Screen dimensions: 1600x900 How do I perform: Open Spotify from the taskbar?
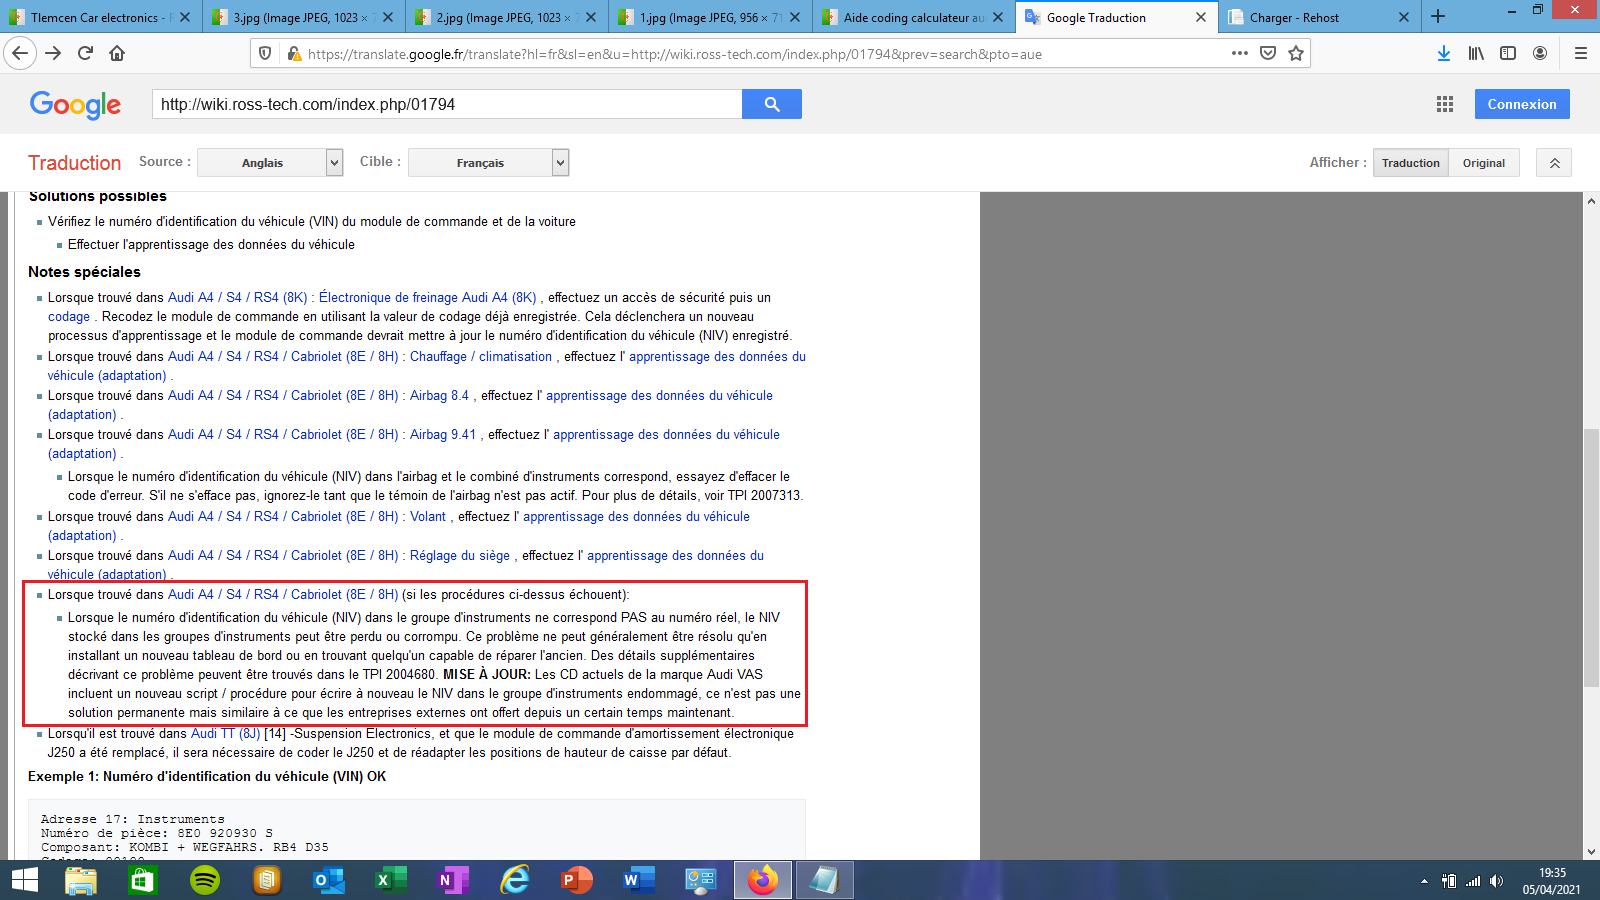205,880
